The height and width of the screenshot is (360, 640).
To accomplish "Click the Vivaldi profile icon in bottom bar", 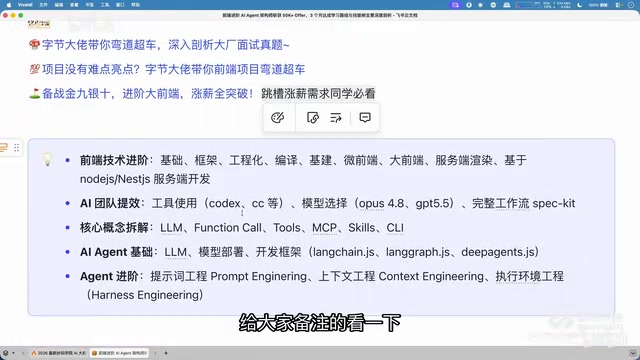I will [5, 353].
